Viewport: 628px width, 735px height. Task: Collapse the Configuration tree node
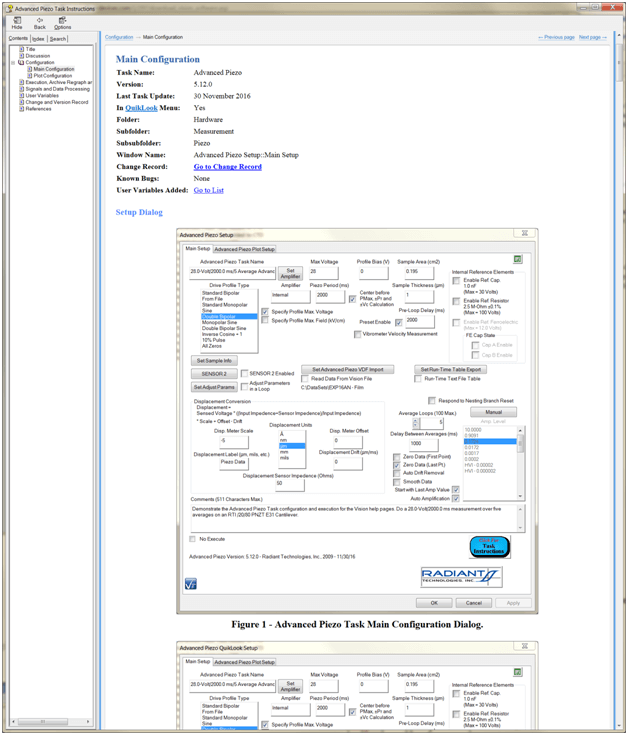pyautogui.click(x=13, y=62)
